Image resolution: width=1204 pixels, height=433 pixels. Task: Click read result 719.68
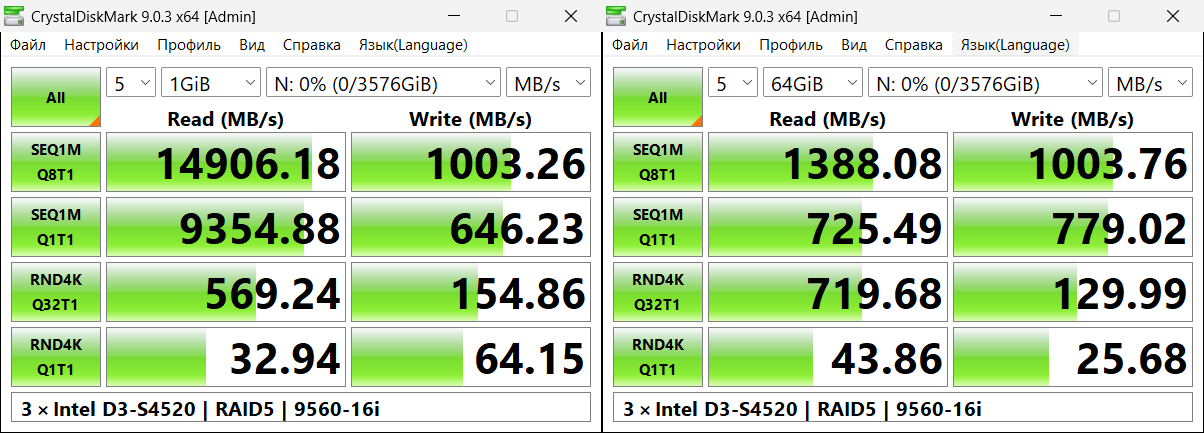pyautogui.click(x=828, y=292)
